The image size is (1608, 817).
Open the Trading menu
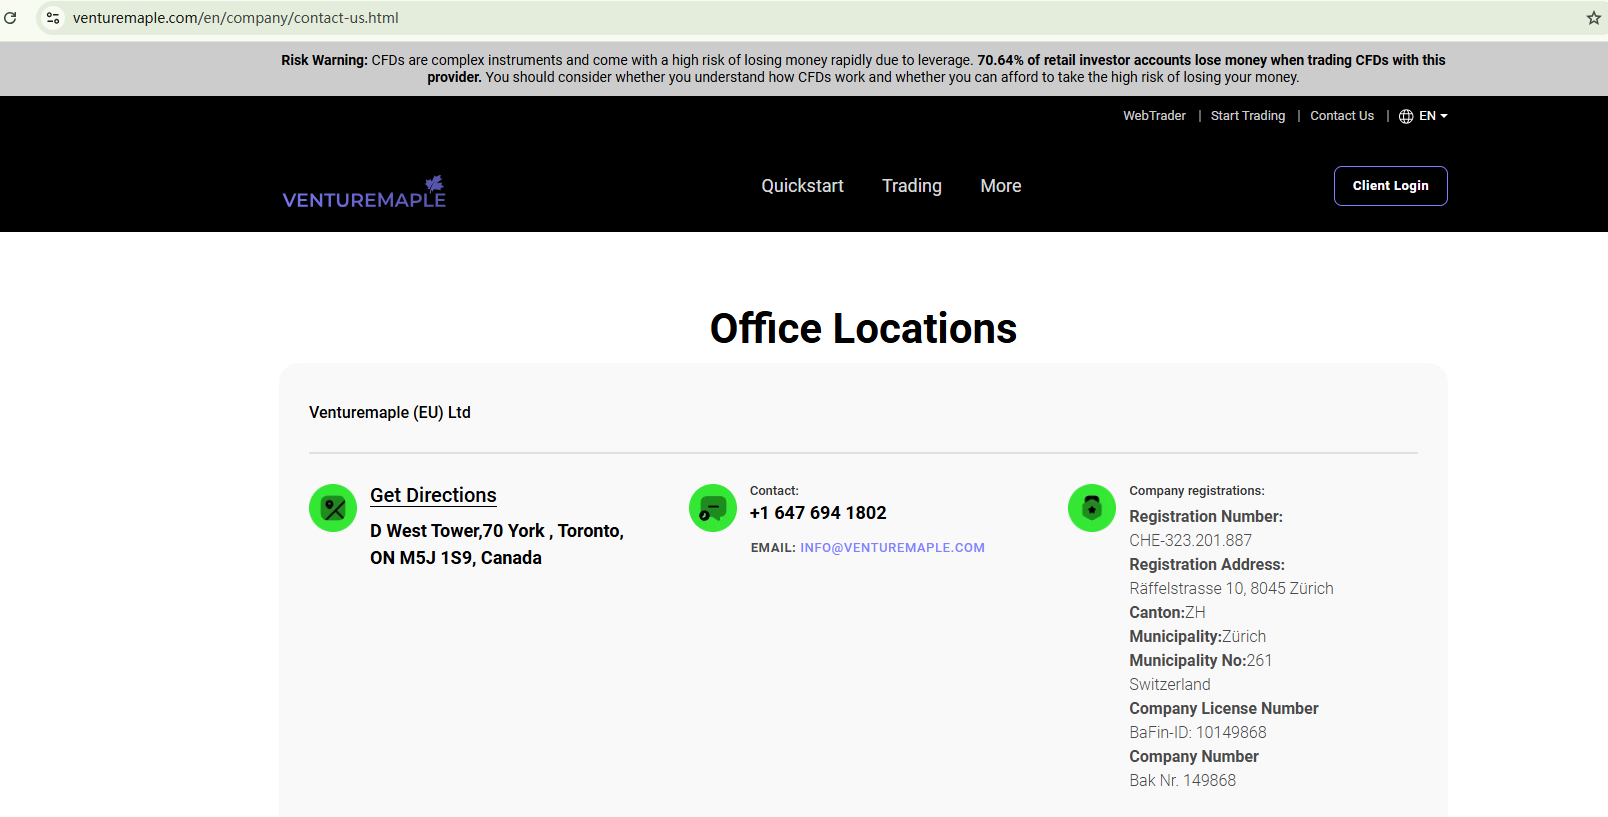point(912,186)
